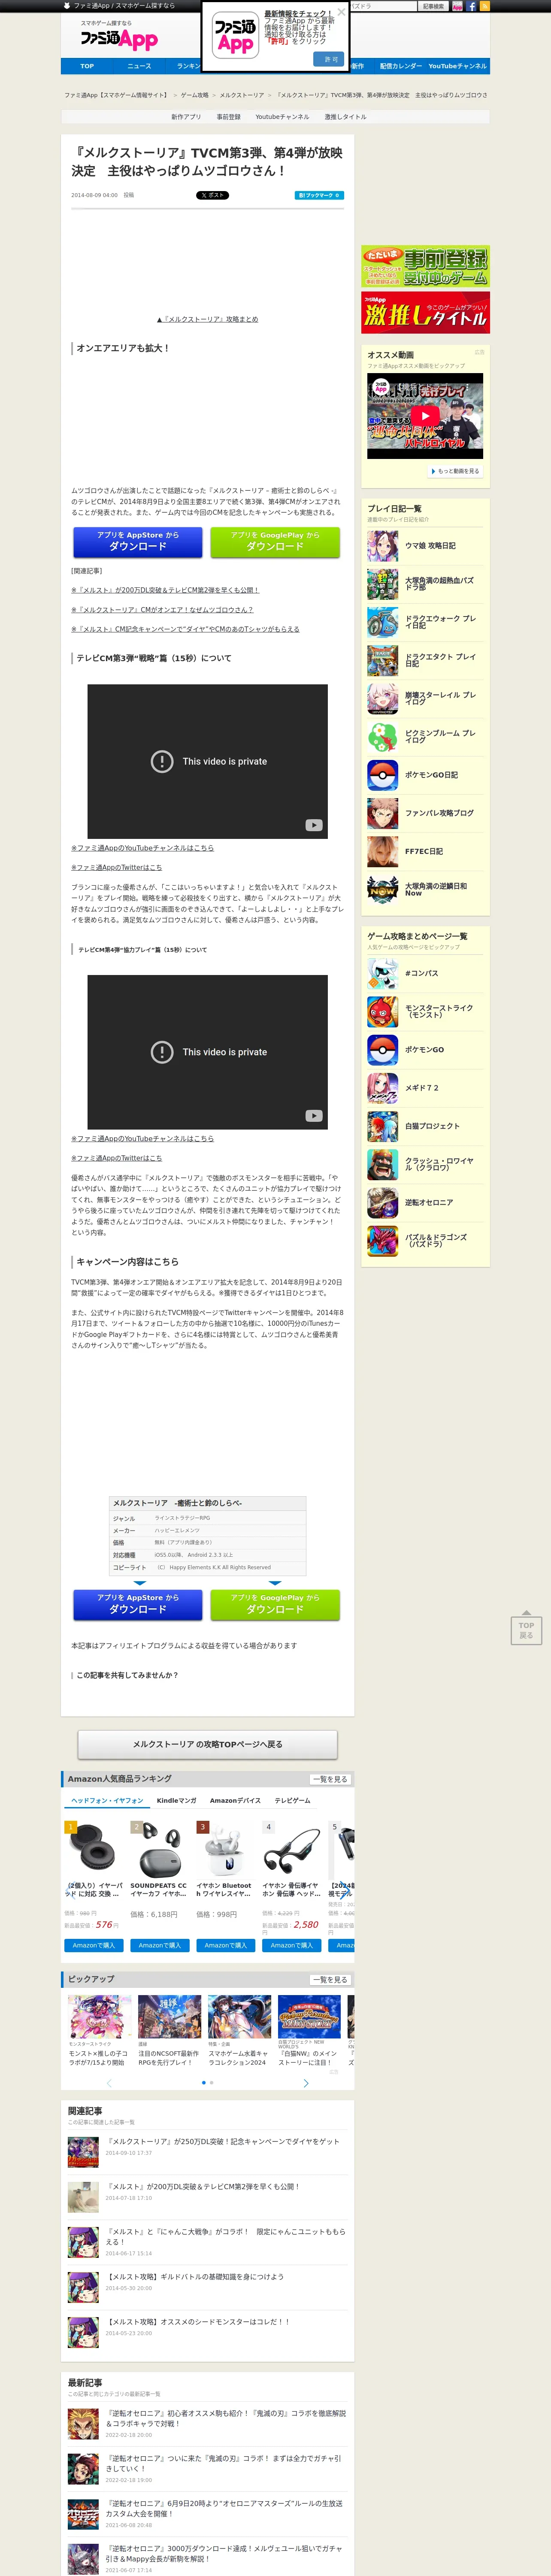Select the 激推しタイトル sub-menu link

point(345,117)
